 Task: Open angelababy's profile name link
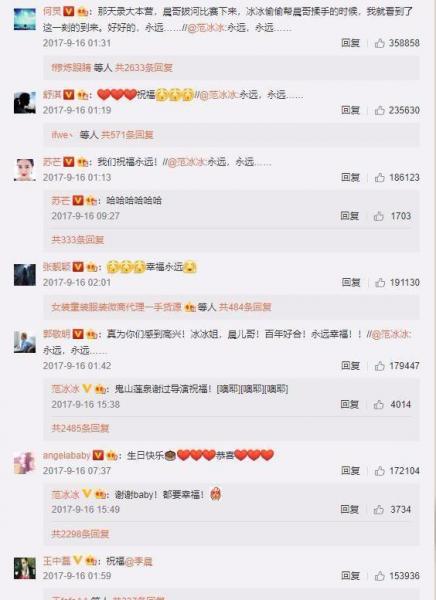coord(67,455)
